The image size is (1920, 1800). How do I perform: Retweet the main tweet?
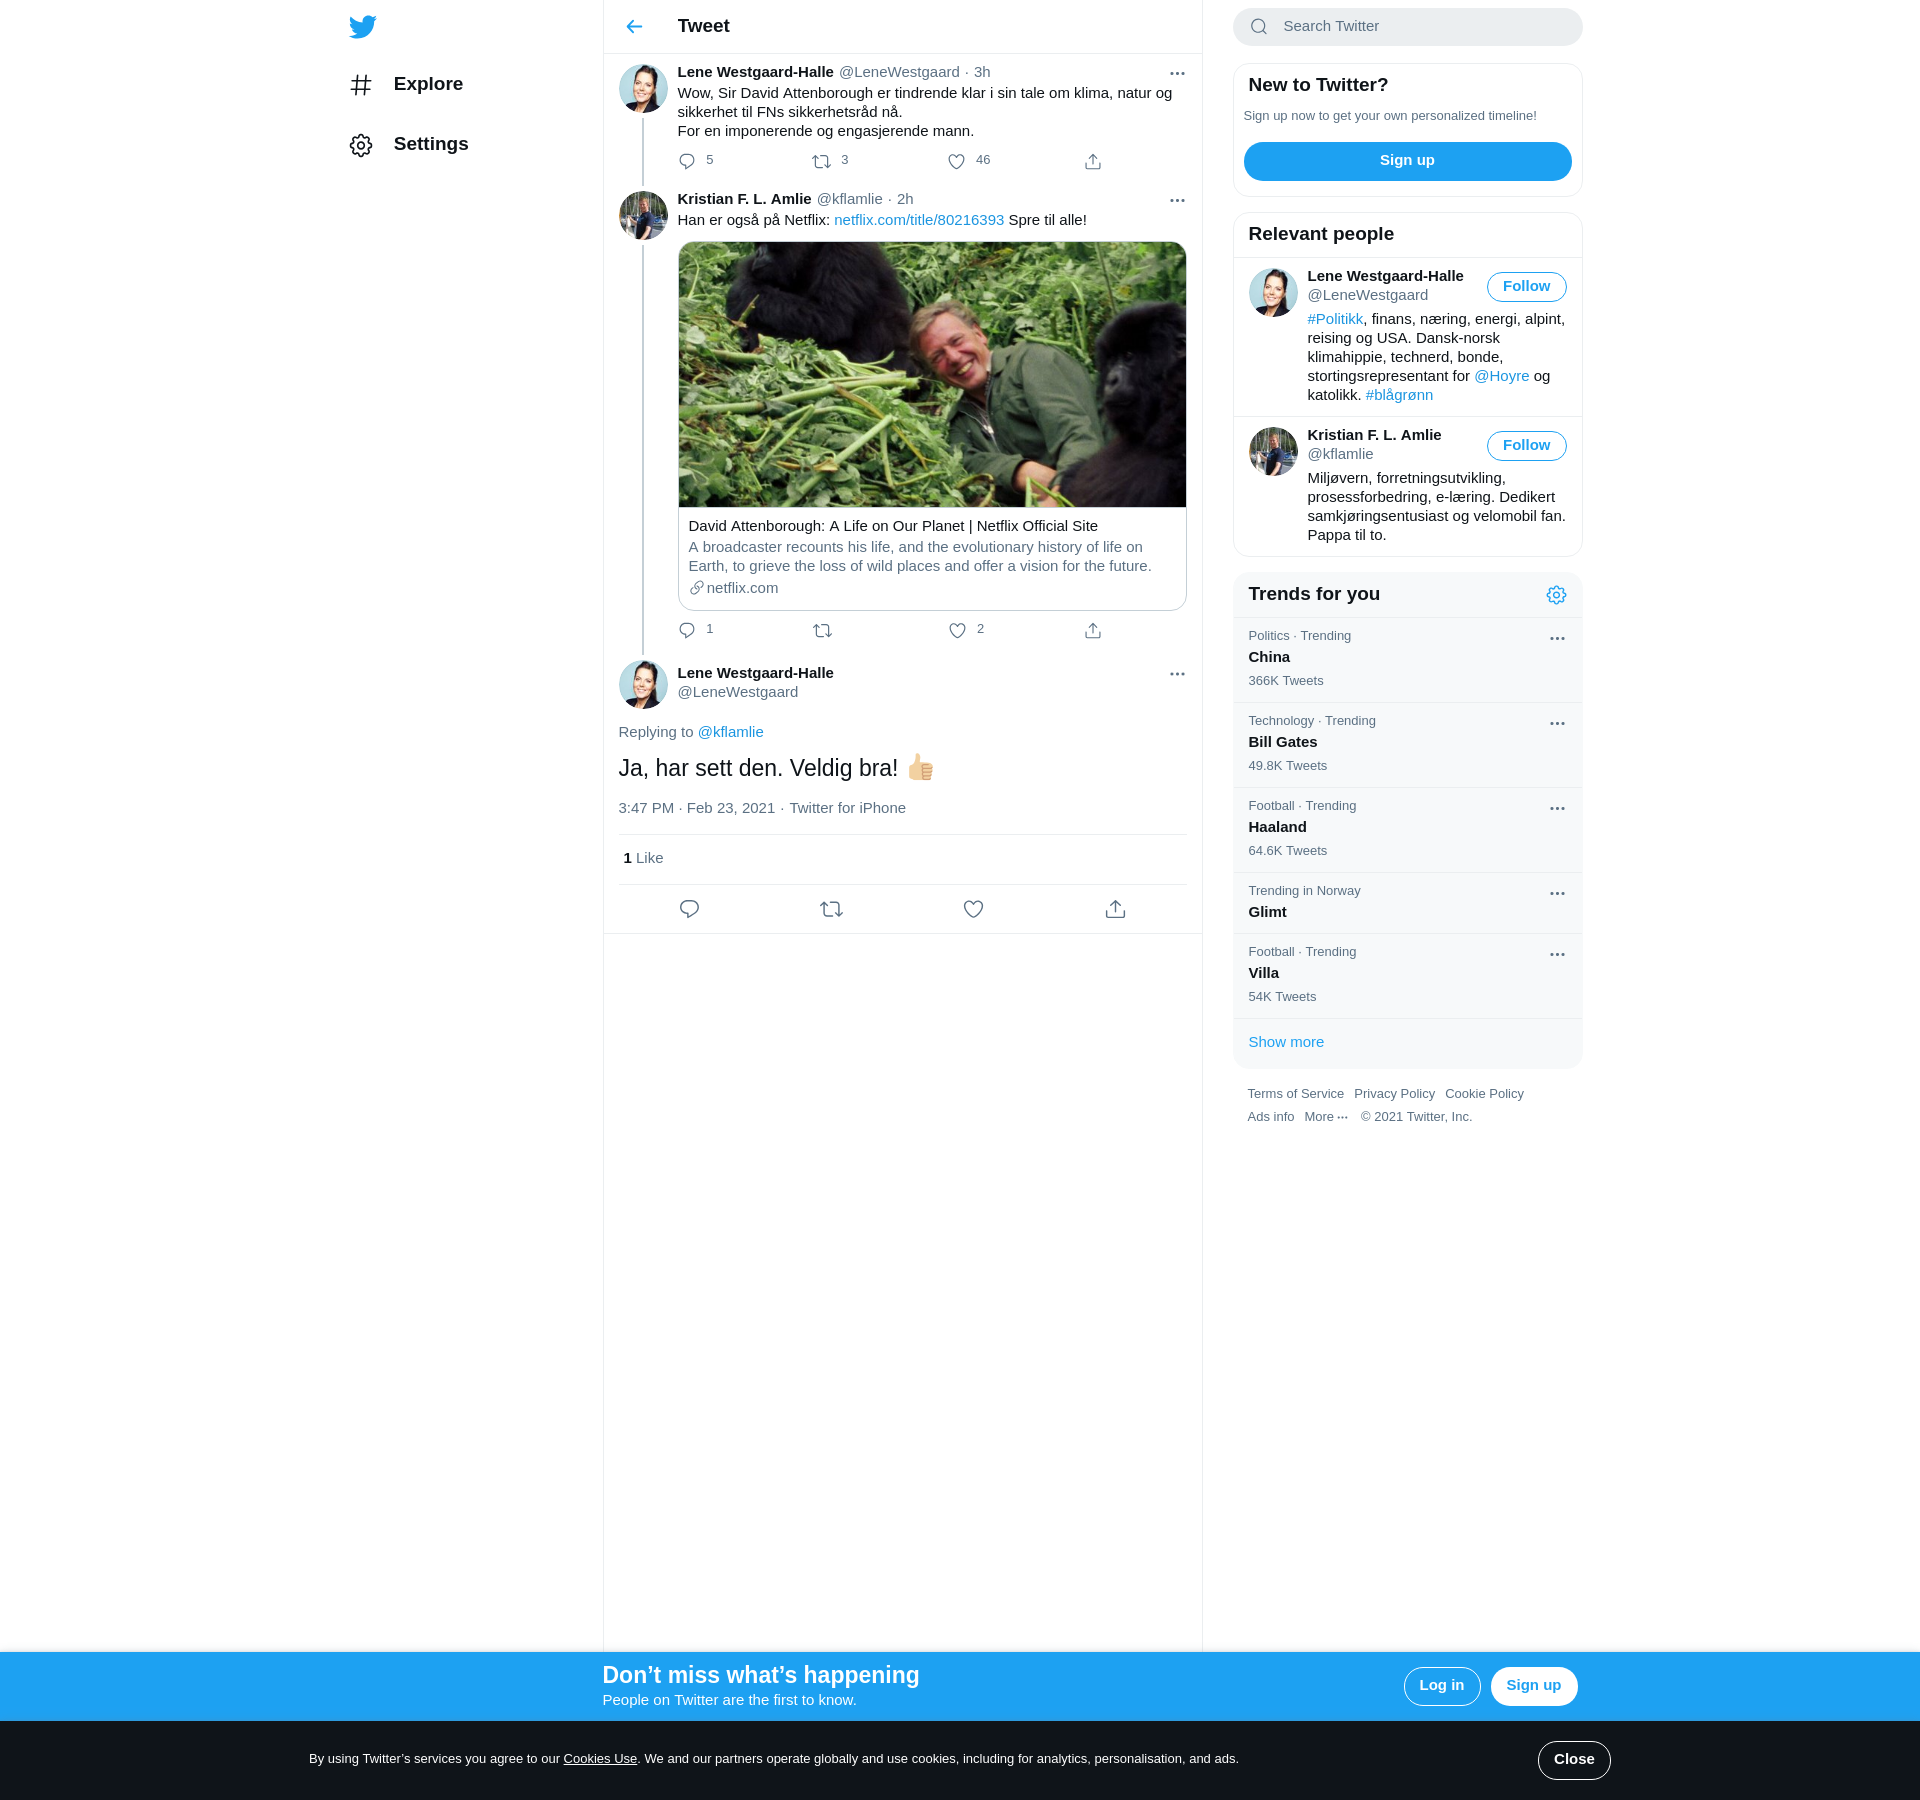(831, 909)
